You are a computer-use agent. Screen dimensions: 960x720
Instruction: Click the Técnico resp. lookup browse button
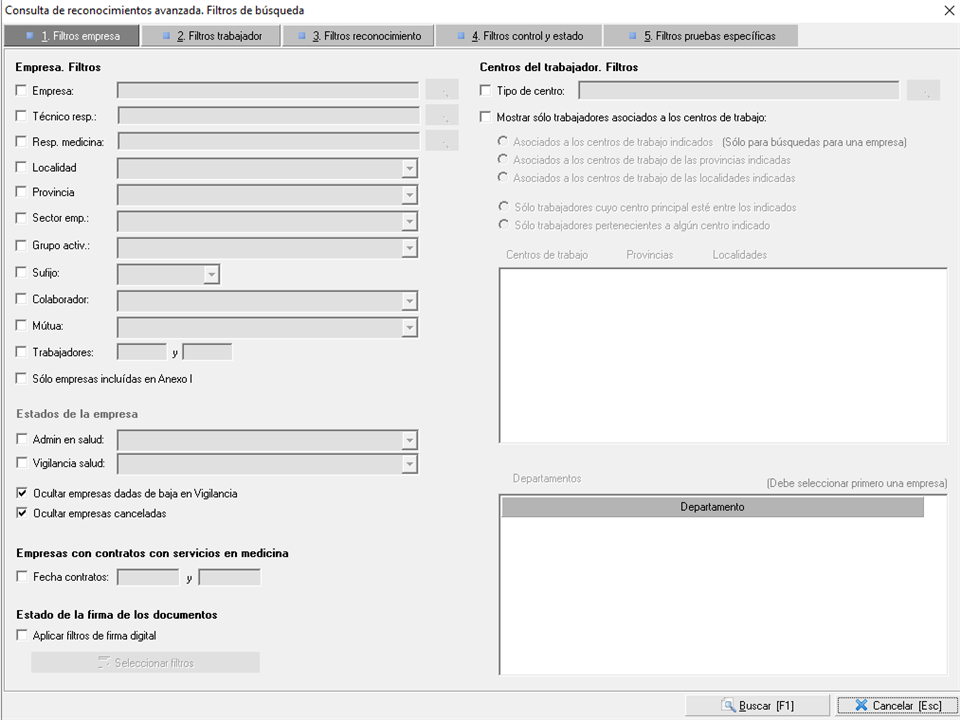click(442, 116)
